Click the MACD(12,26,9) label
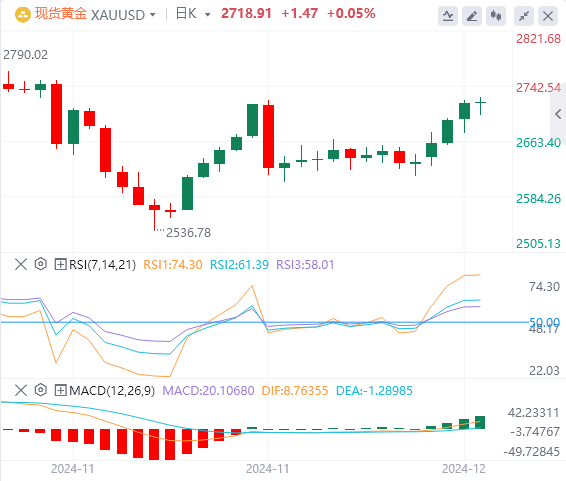 (112, 390)
